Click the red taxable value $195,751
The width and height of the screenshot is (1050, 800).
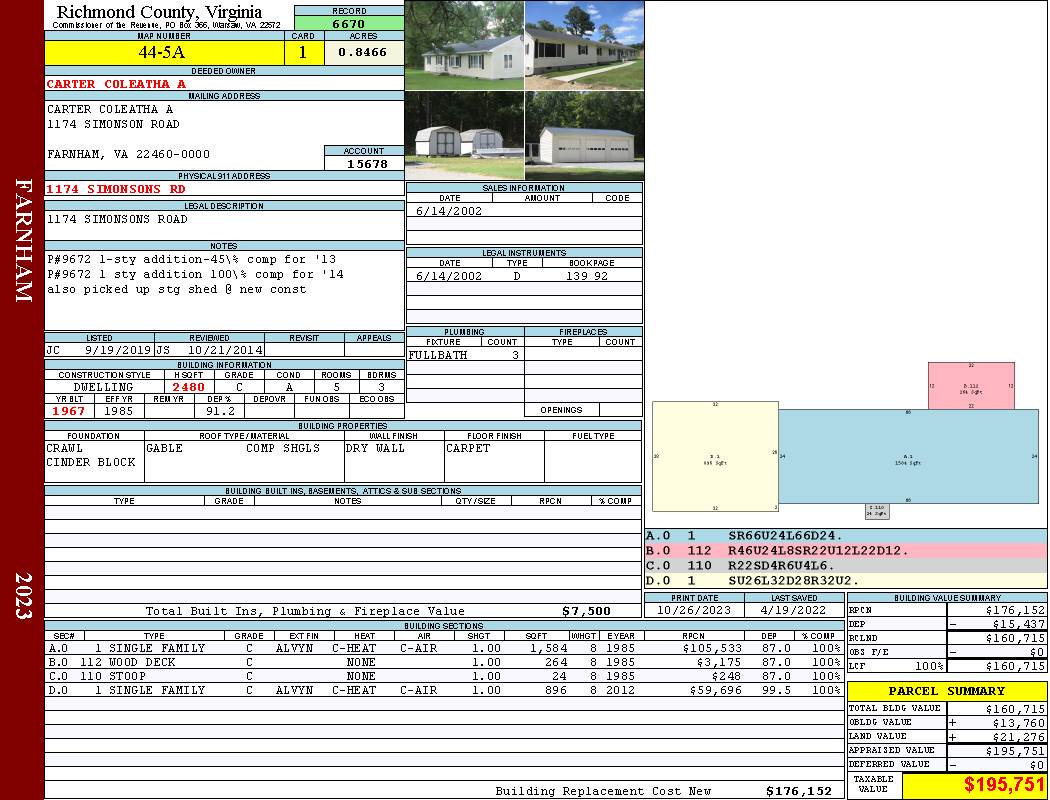coord(1003,785)
